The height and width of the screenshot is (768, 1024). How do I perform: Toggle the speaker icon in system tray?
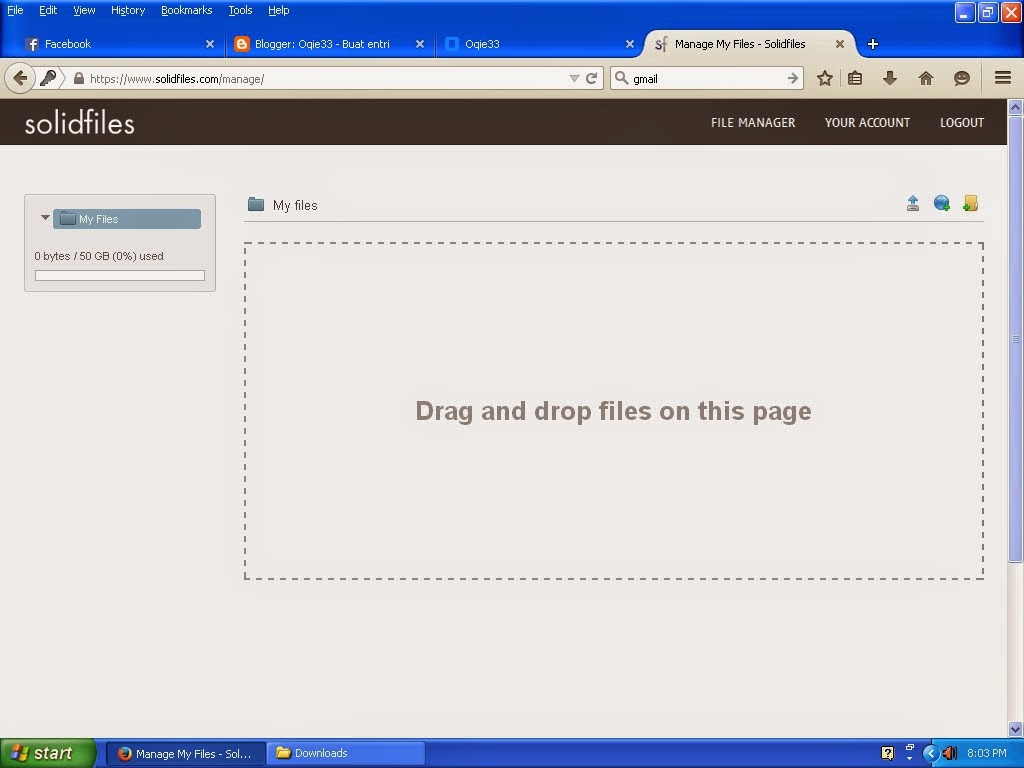click(946, 752)
